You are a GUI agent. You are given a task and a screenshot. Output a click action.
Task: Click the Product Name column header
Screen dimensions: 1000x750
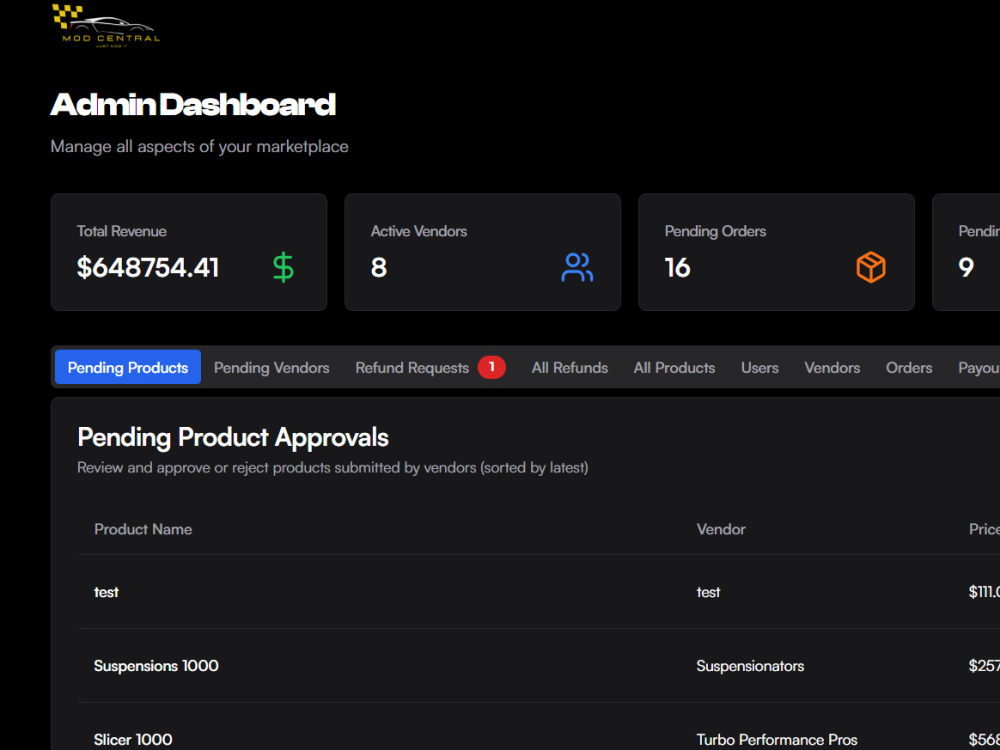[x=143, y=529]
